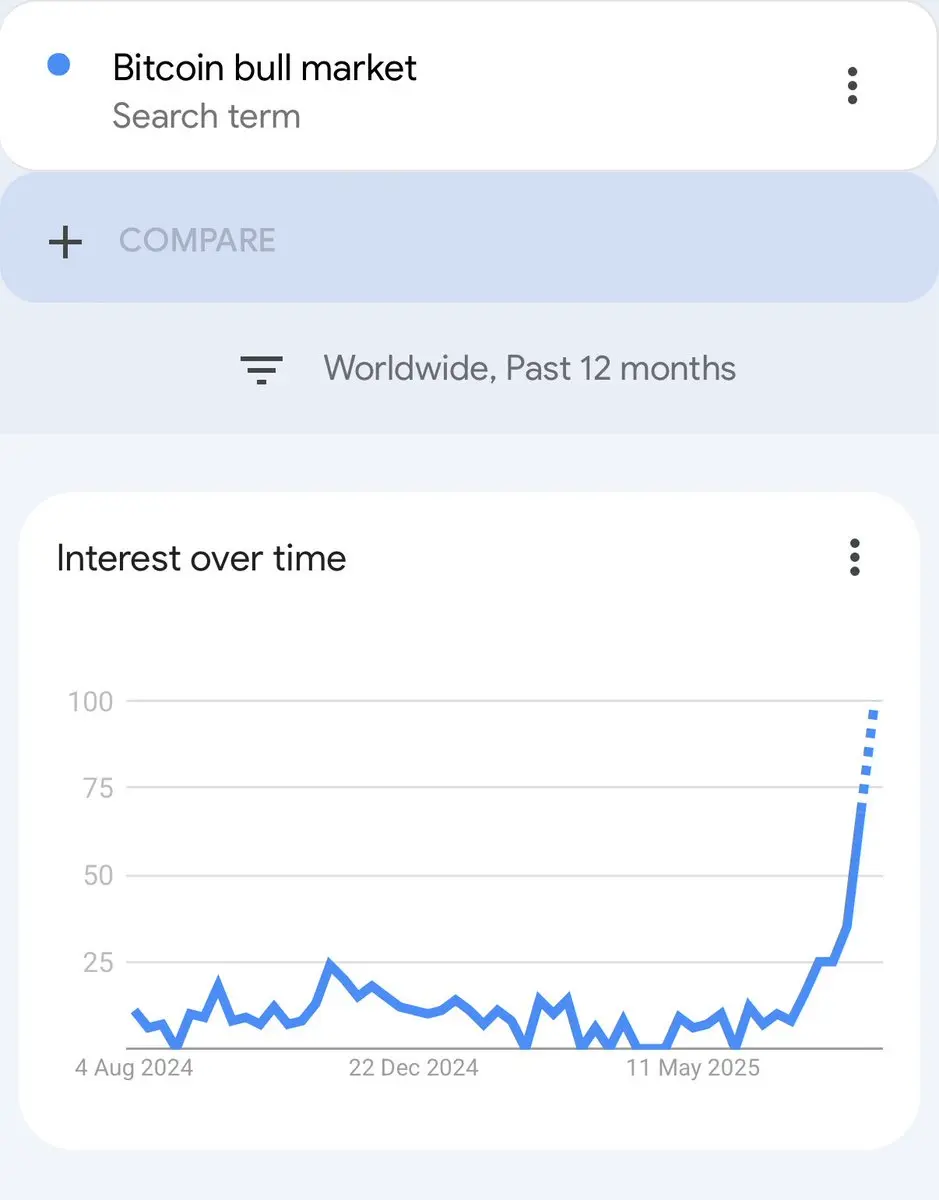Click the plus icon beside COMPARE
This screenshot has height=1200, width=939.
coord(65,241)
